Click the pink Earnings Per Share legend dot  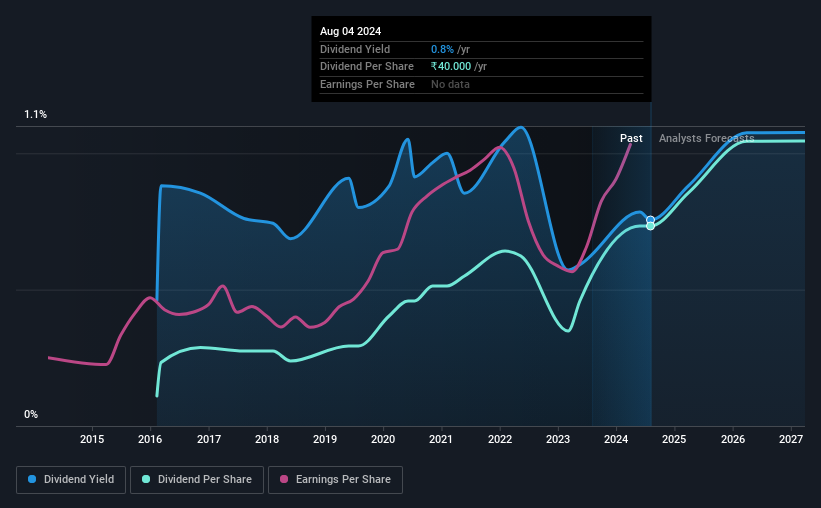pyautogui.click(x=284, y=479)
